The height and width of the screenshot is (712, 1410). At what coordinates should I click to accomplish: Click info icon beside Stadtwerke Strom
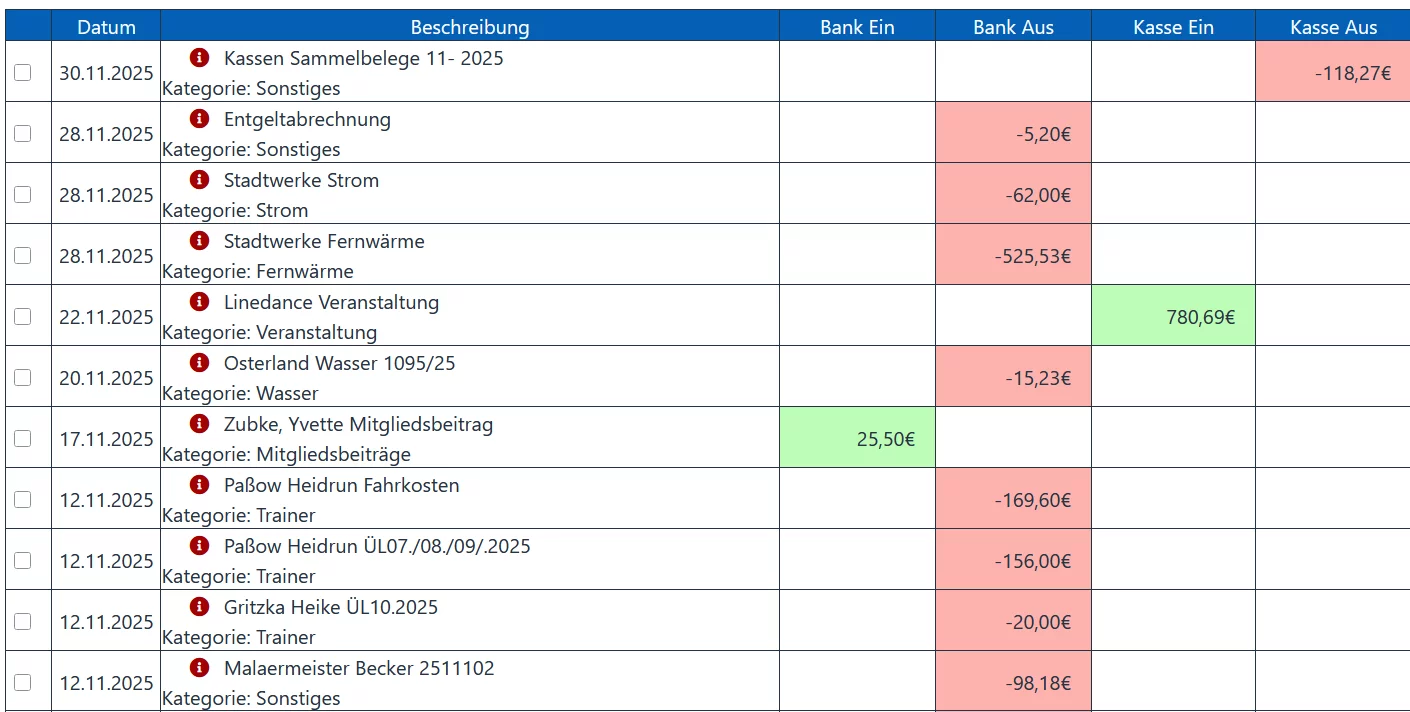(x=200, y=180)
